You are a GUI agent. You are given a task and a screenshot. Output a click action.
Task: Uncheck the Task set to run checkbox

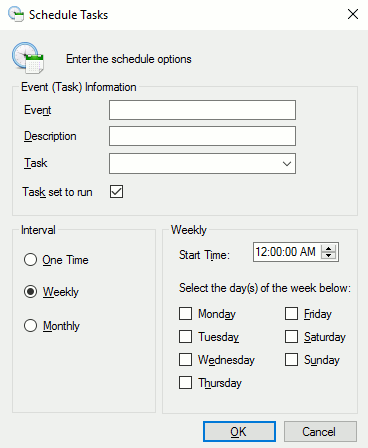coord(116,192)
